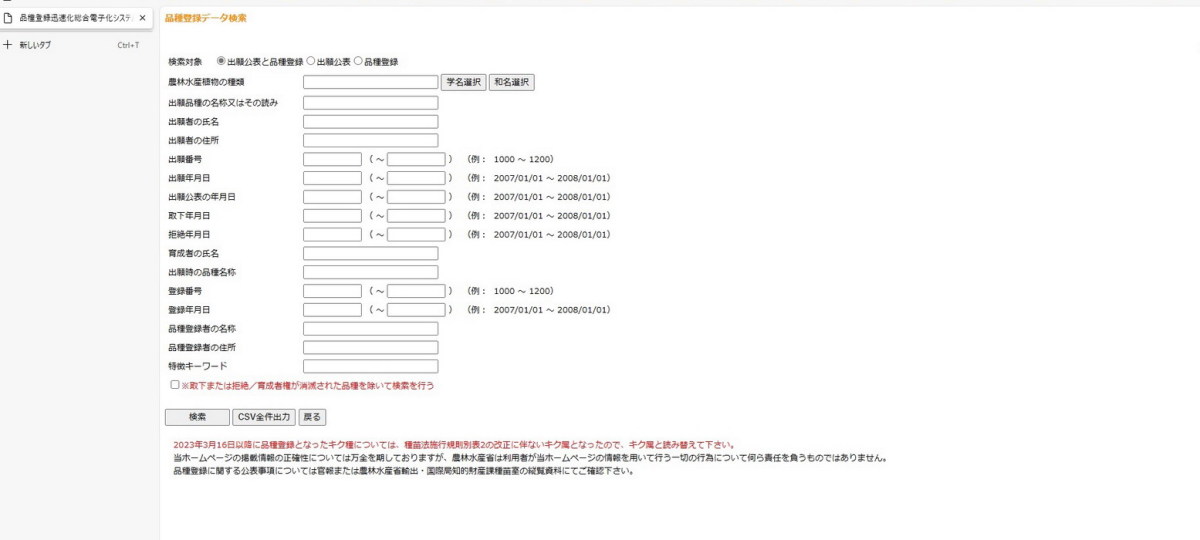Select the 品種登録迅速化総合電子化システム browser tab
This screenshot has height=540, width=1200.
click(x=77, y=18)
